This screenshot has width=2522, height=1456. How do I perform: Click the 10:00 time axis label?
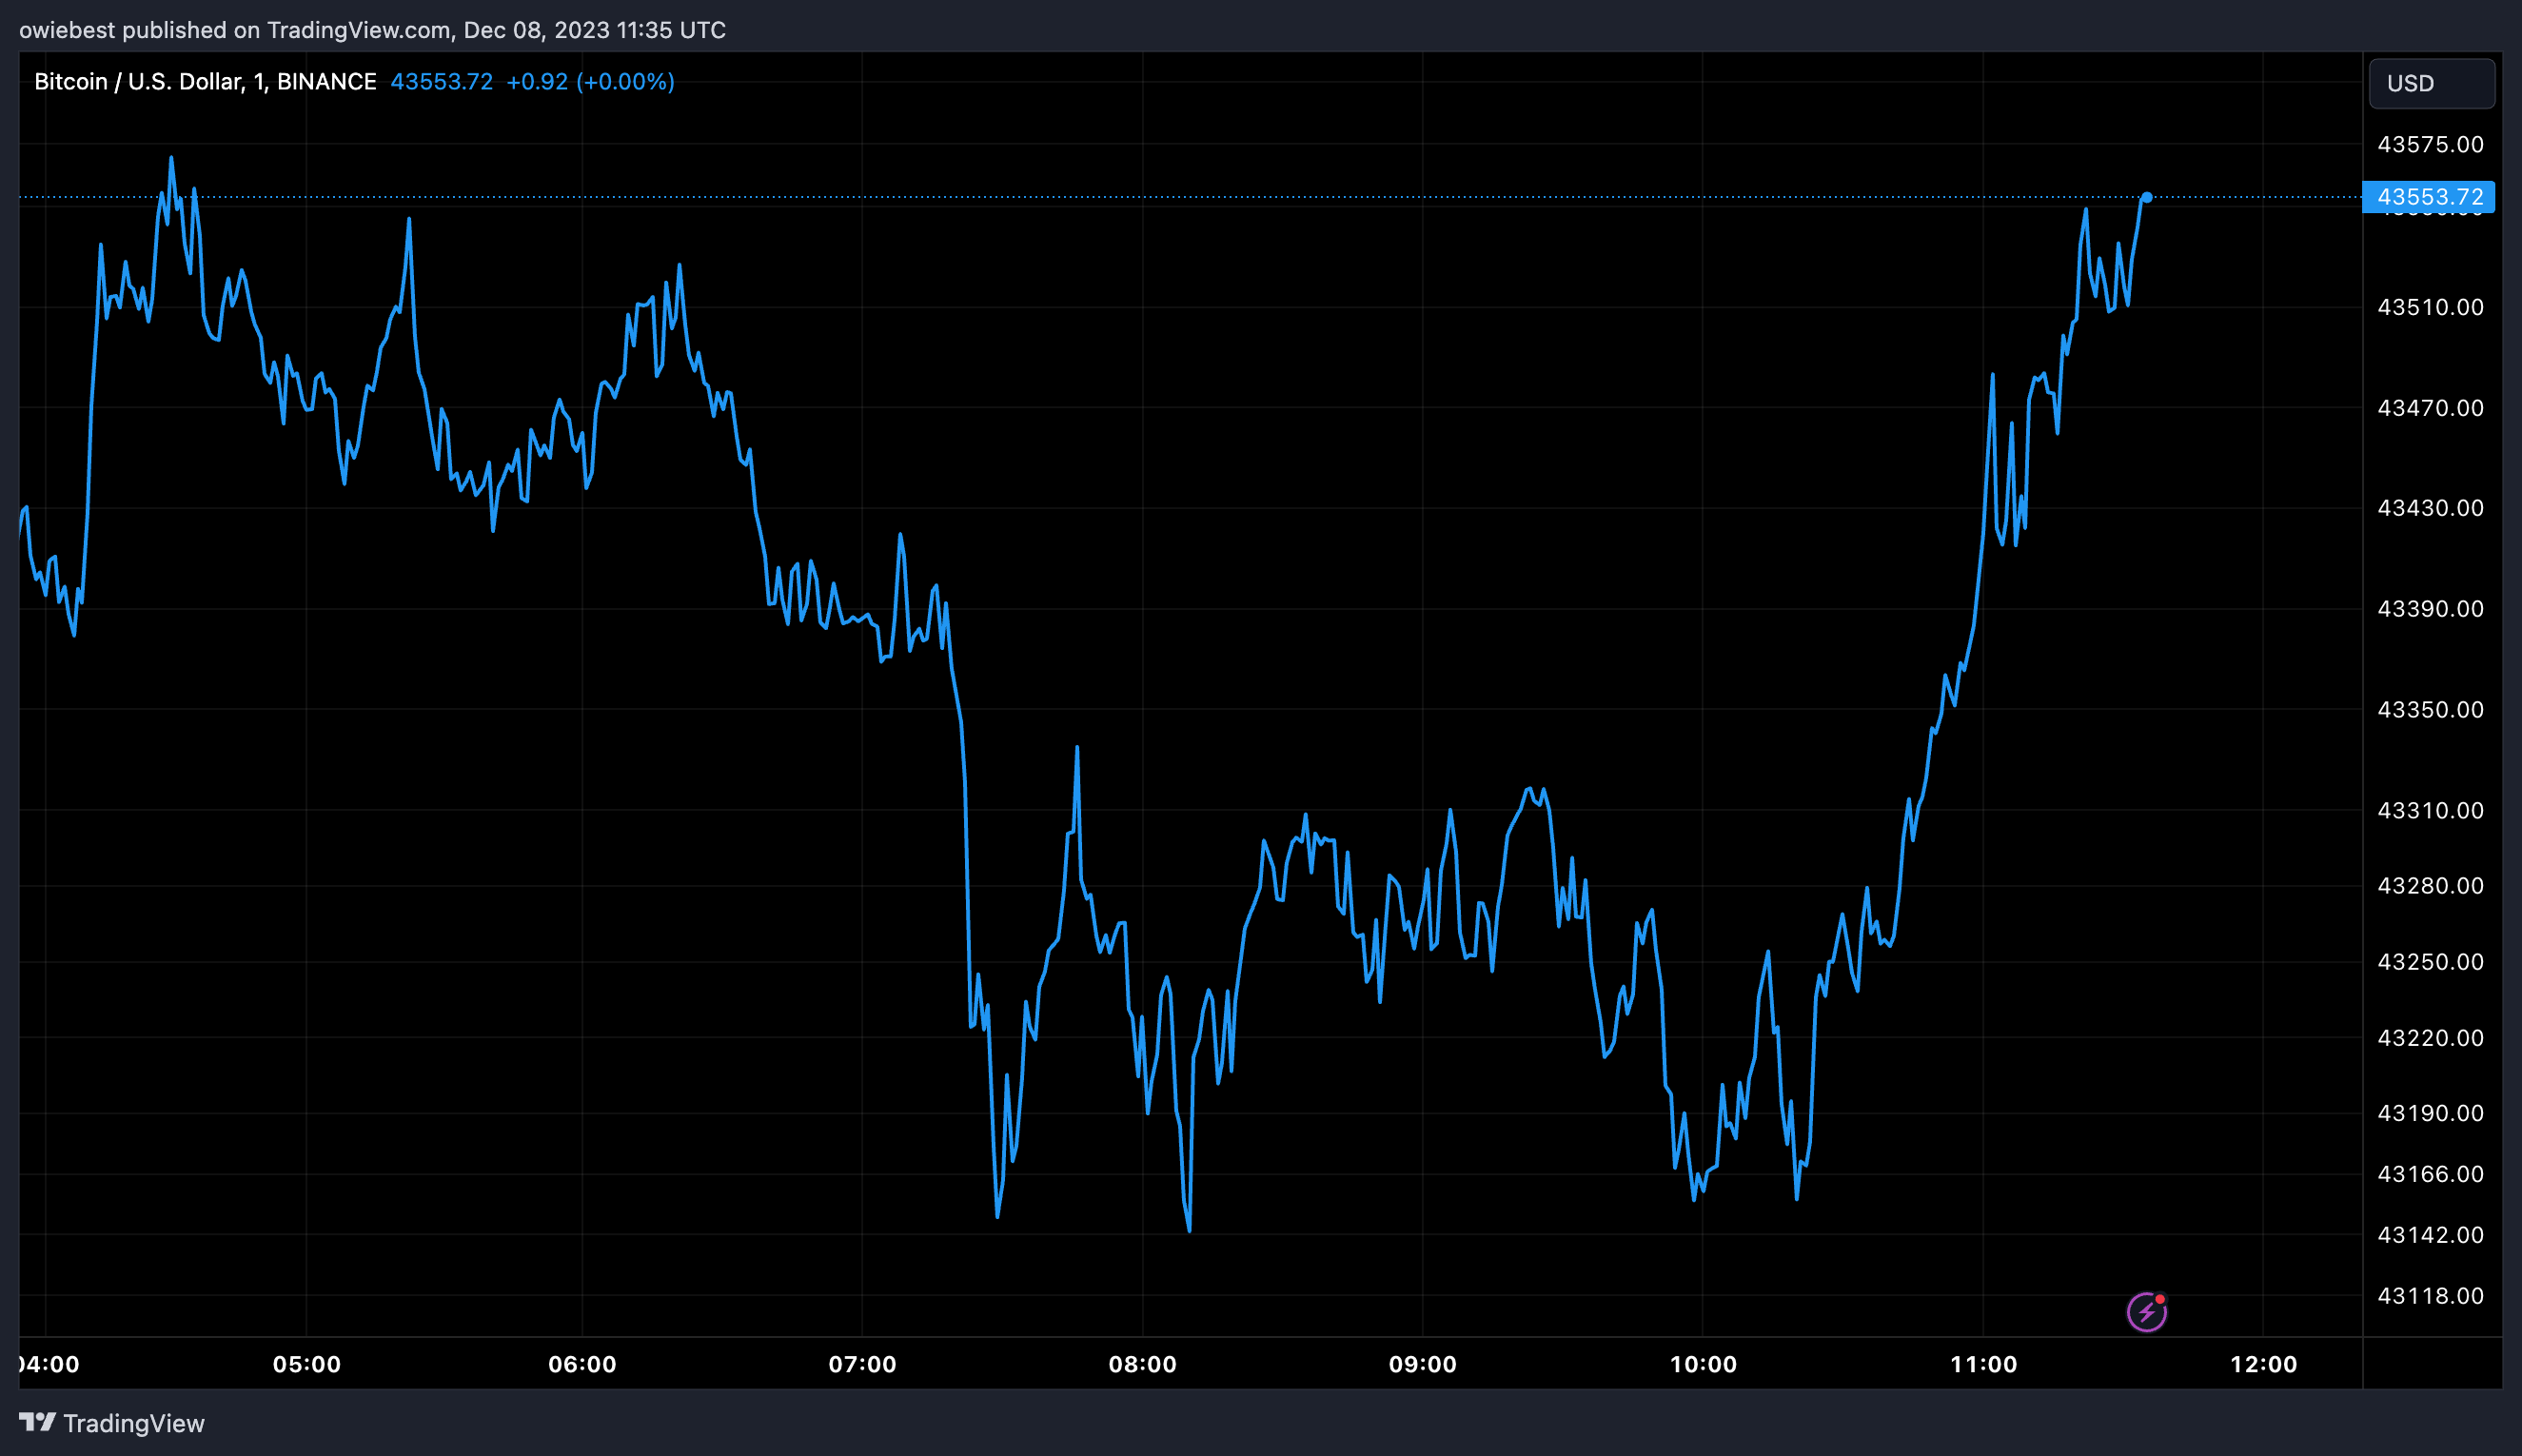point(1702,1364)
